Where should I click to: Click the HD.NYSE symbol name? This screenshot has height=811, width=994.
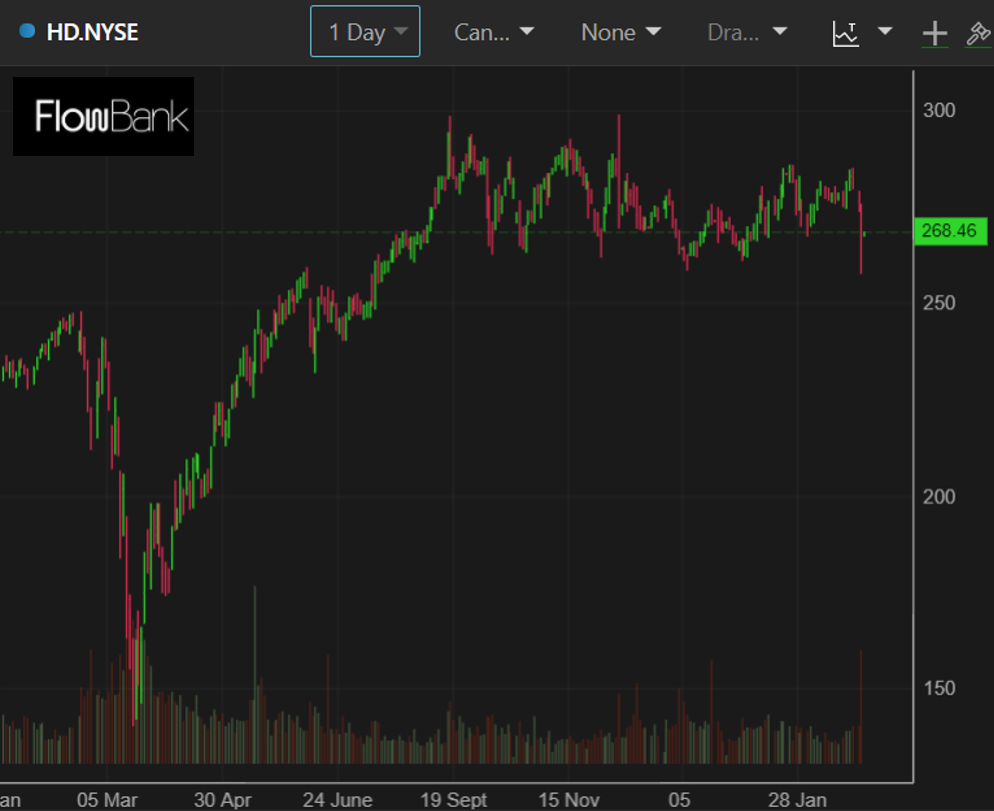92,32
